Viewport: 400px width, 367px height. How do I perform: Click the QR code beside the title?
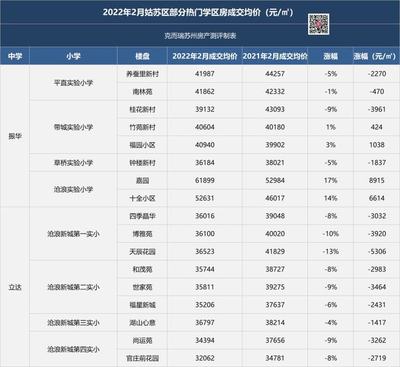click(318, 24)
